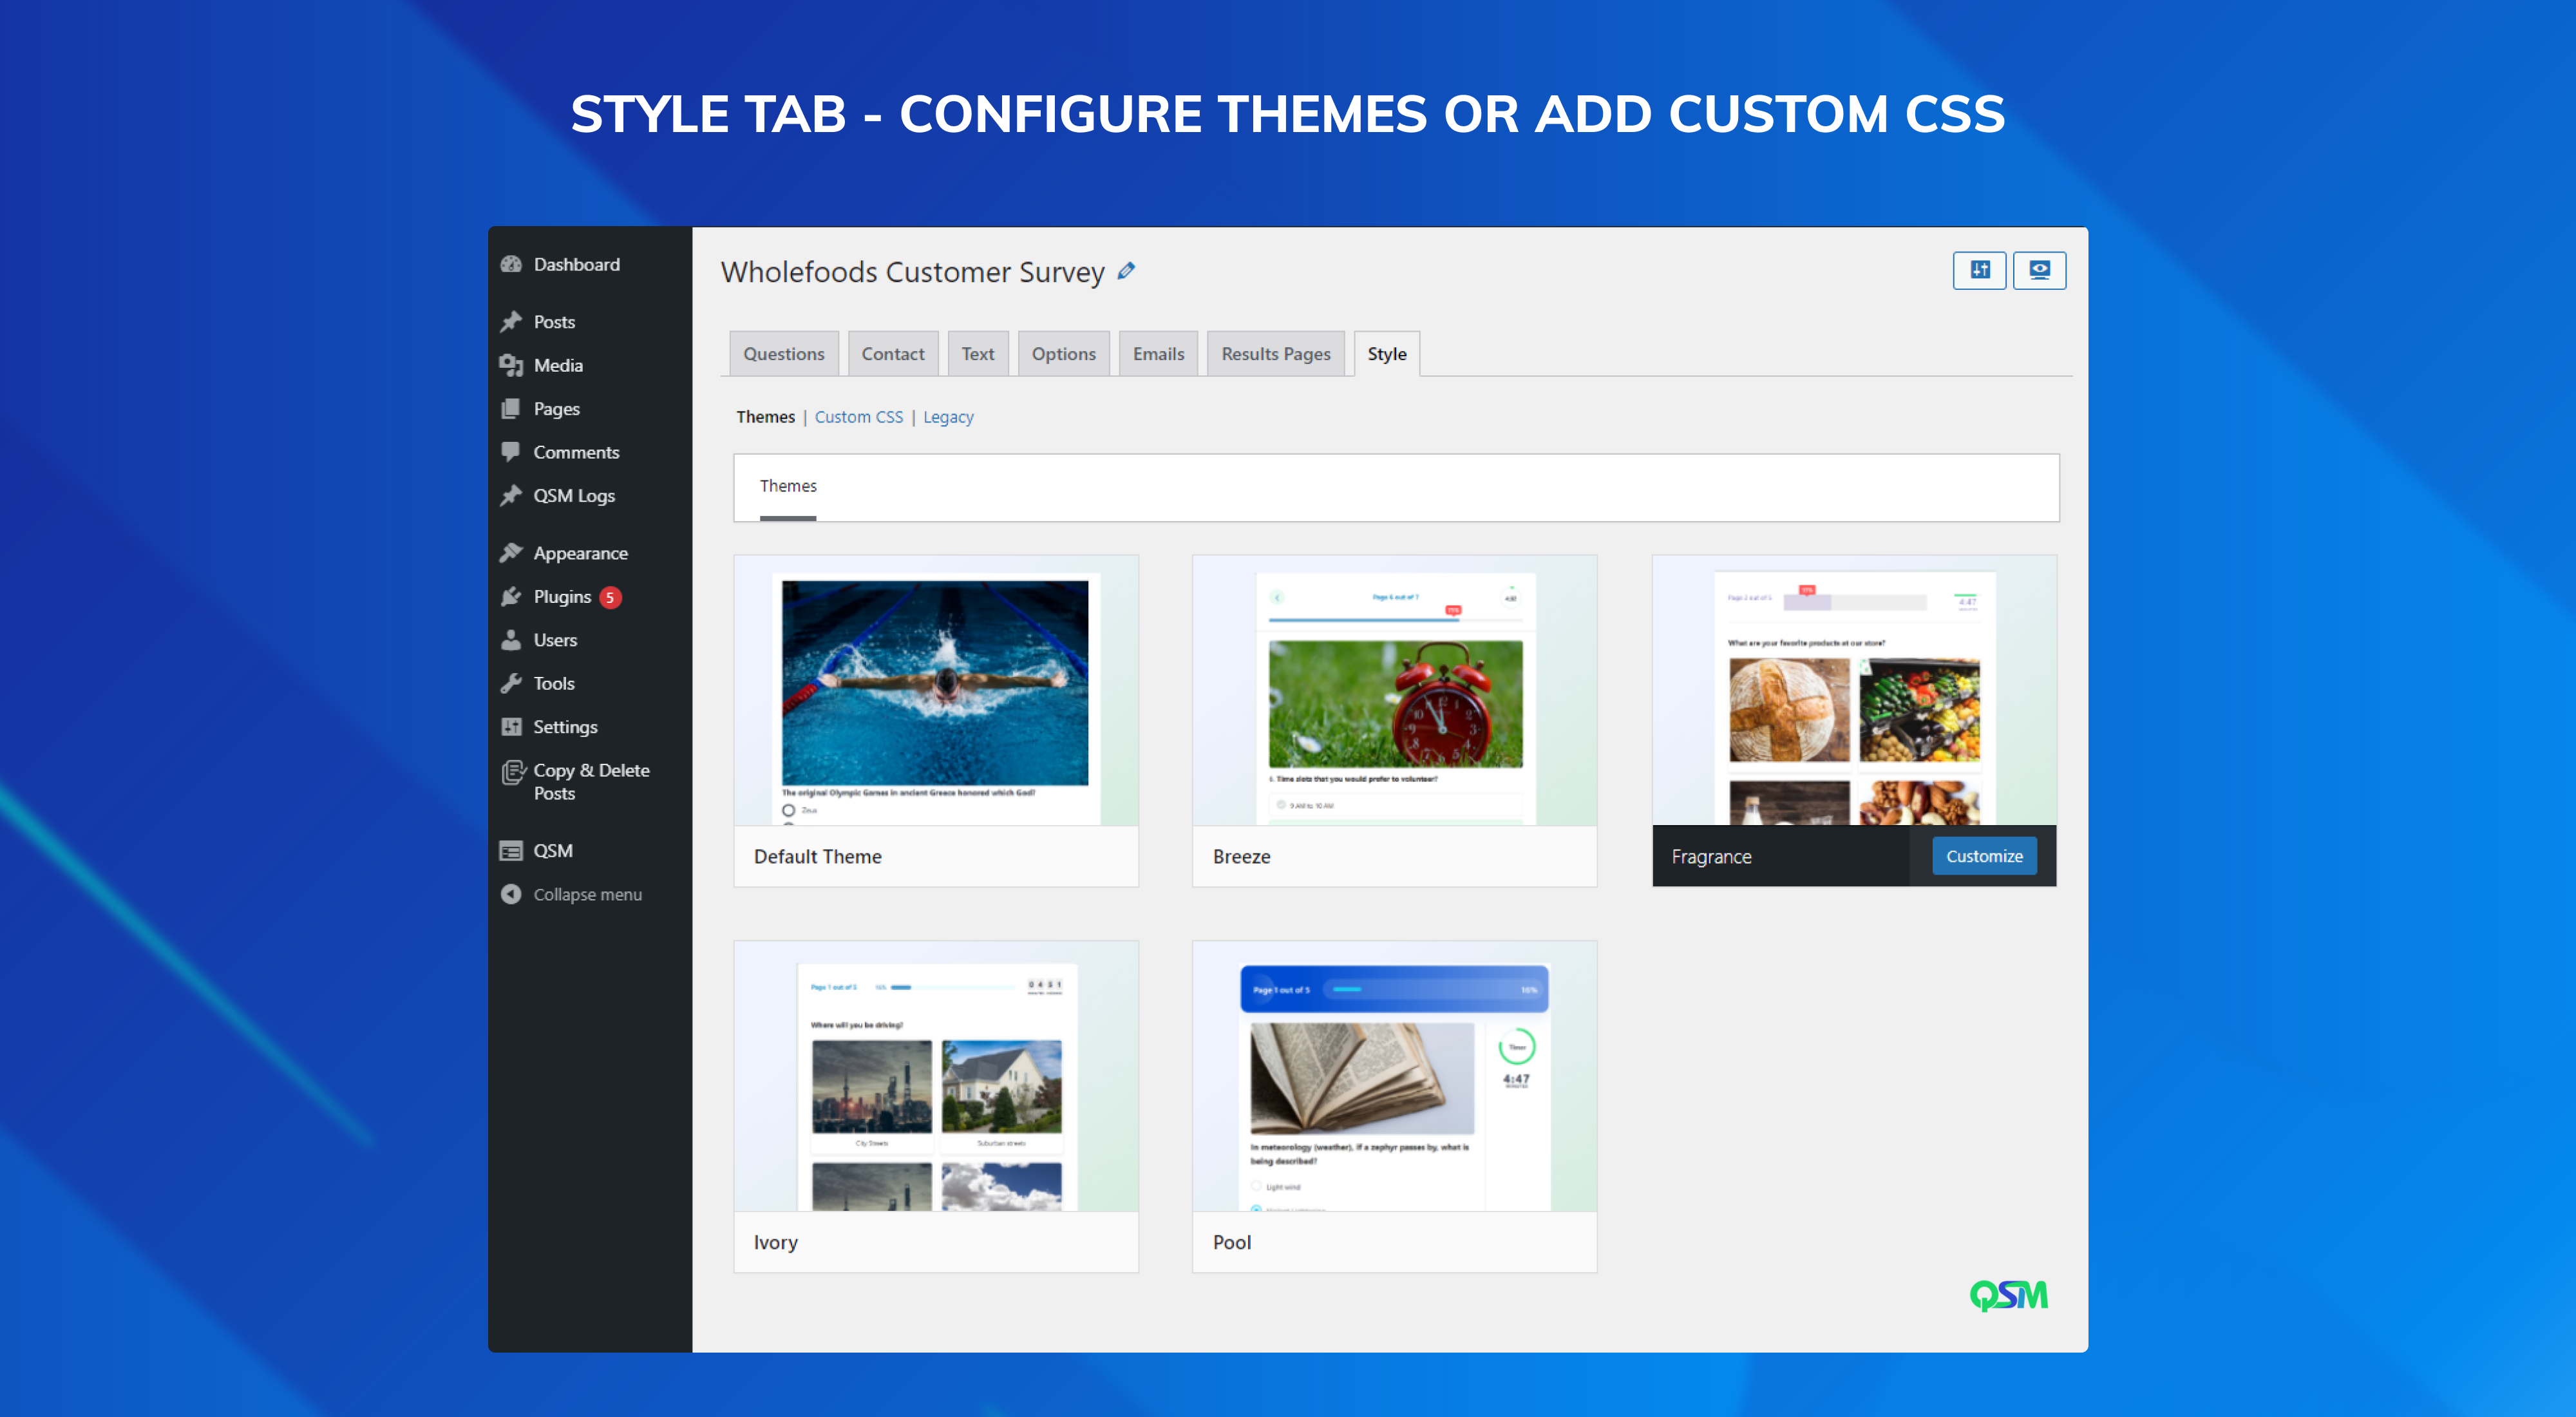Open the Legacy styles link
The width and height of the screenshot is (2576, 1417).
click(948, 417)
